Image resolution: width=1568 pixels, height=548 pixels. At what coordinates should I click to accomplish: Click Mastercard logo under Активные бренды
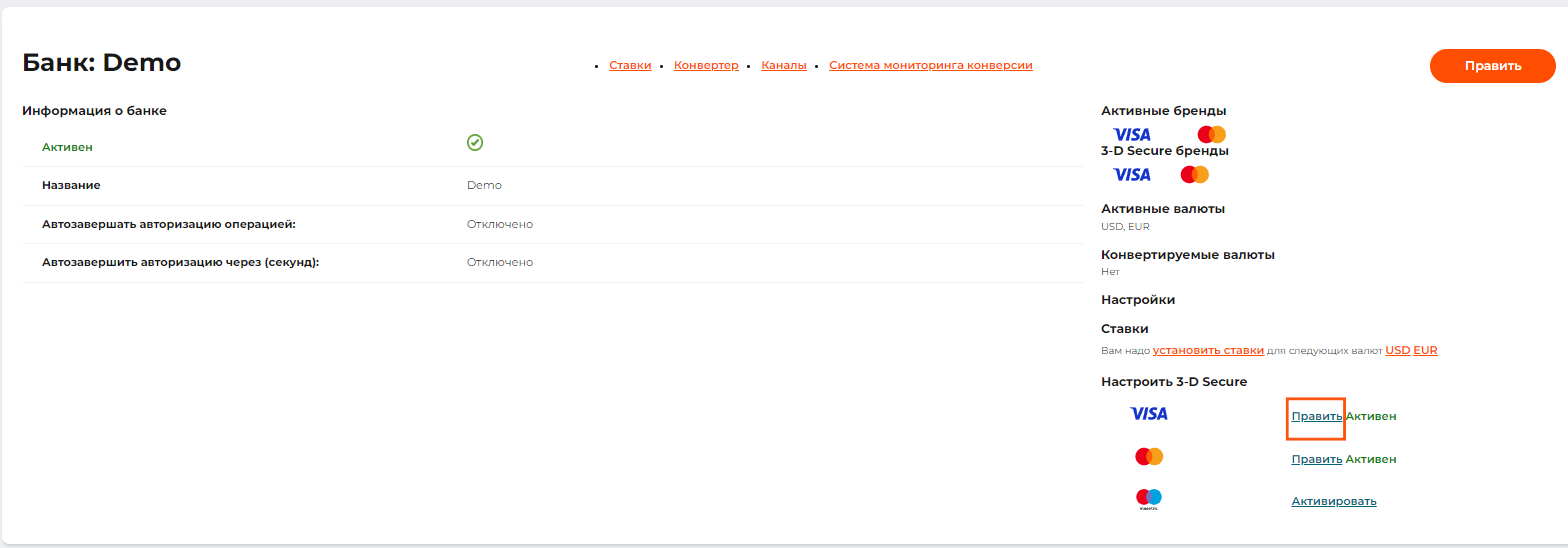point(1211,134)
